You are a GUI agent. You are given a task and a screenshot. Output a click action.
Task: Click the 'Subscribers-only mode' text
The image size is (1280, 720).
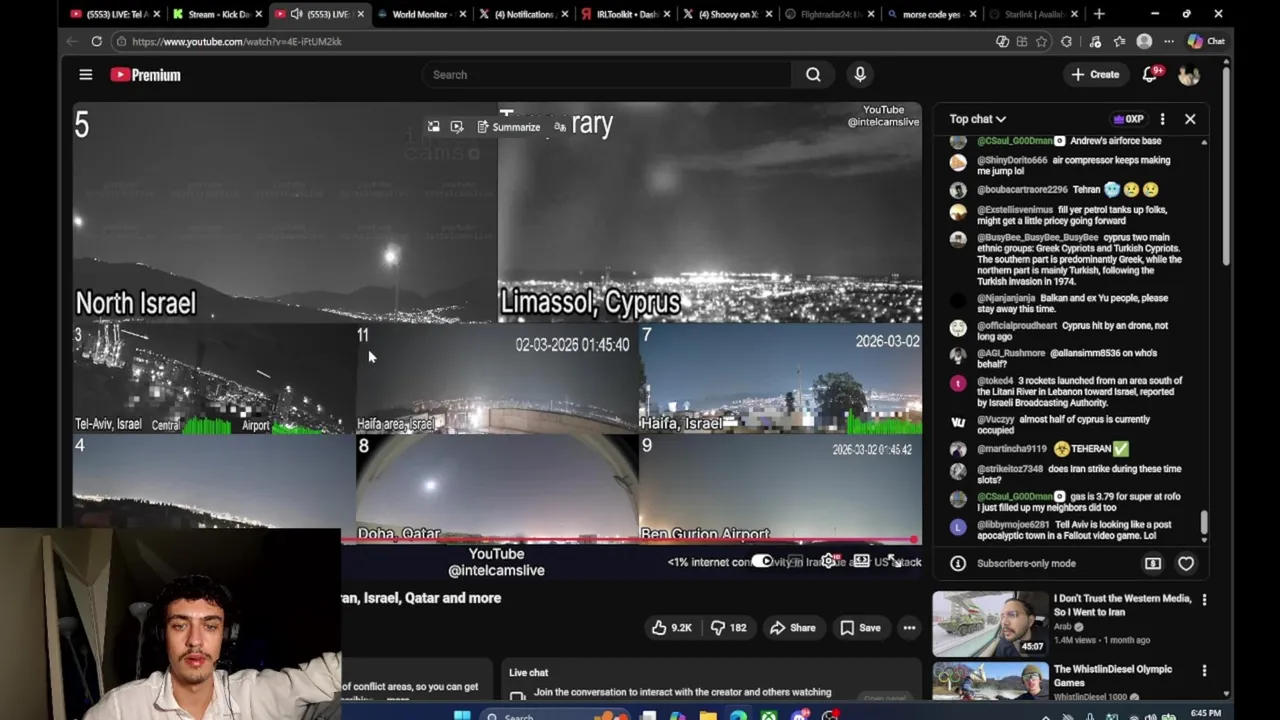[x=1026, y=563]
